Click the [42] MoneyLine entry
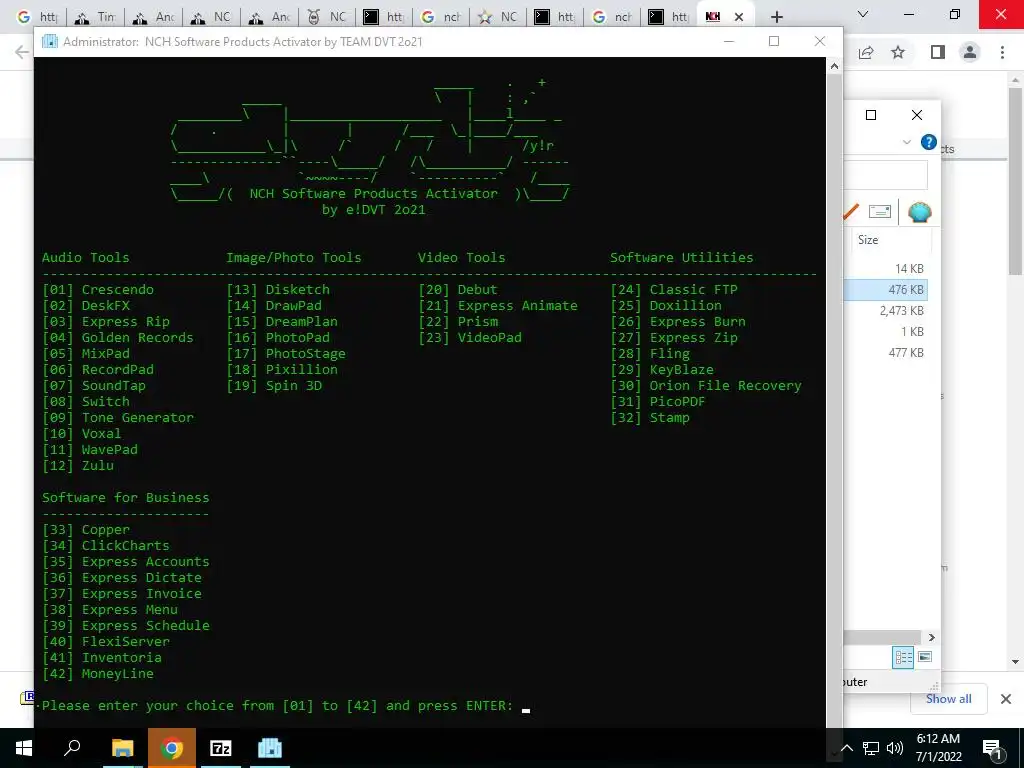 click(98, 673)
